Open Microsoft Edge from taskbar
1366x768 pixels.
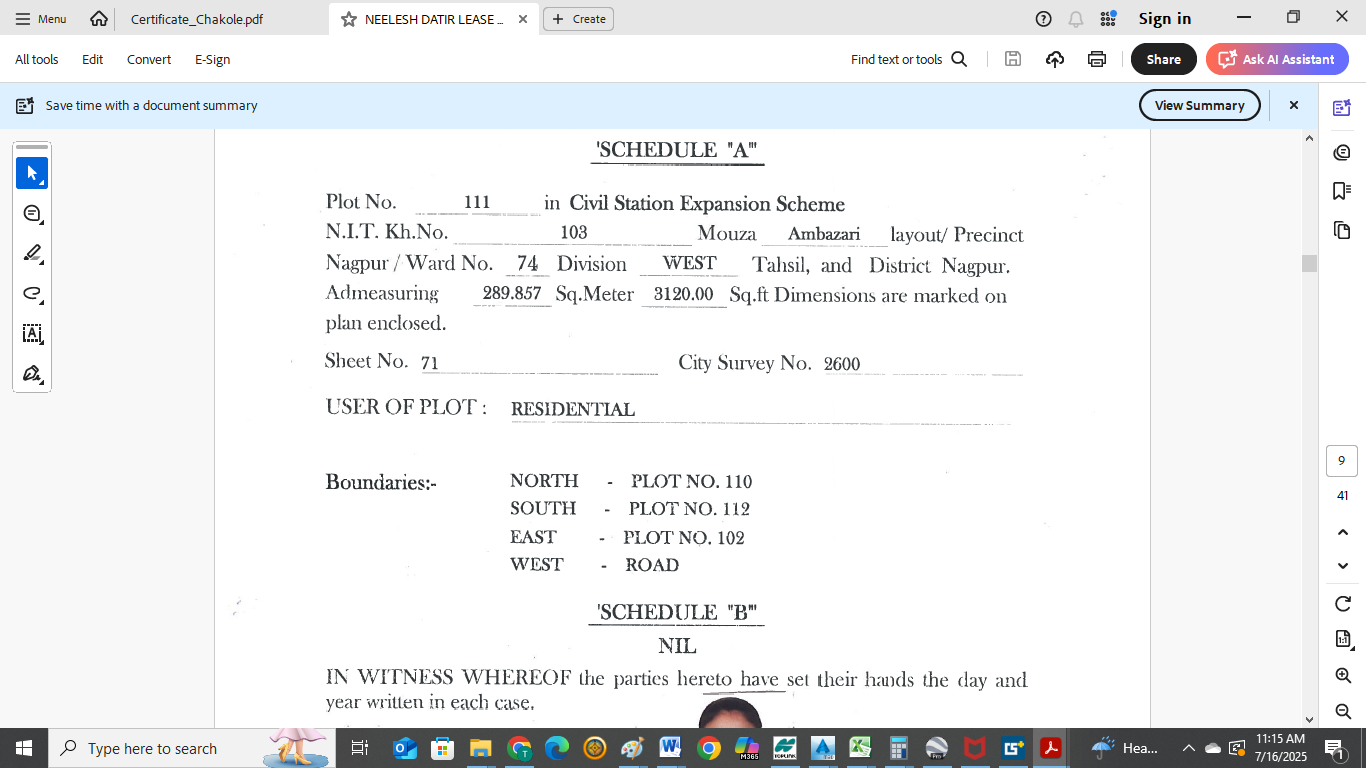(557, 748)
